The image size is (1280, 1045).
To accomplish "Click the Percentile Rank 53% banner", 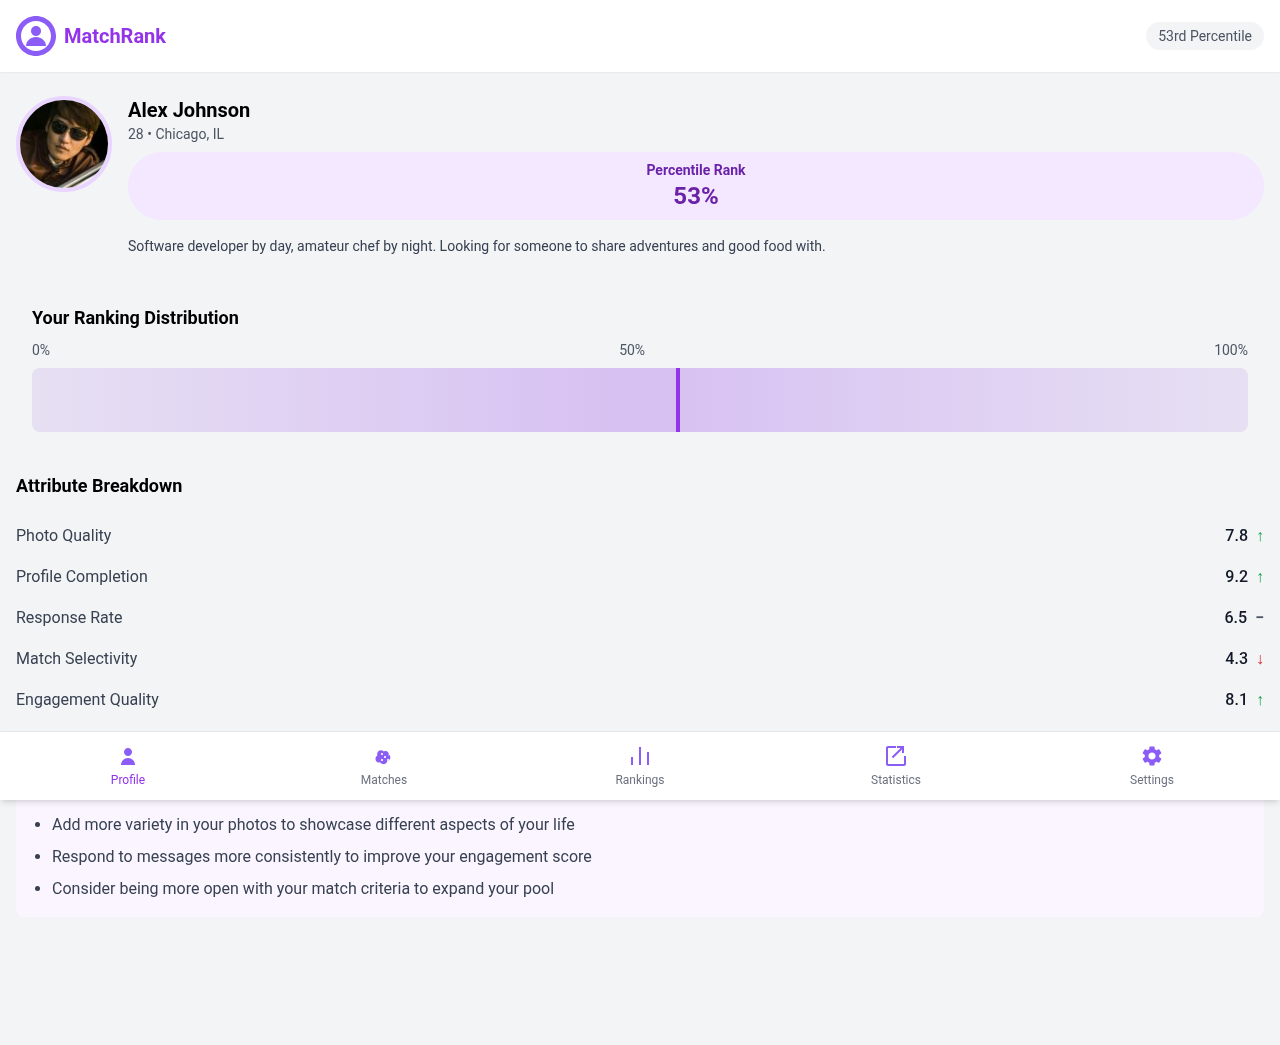I will pyautogui.click(x=696, y=185).
